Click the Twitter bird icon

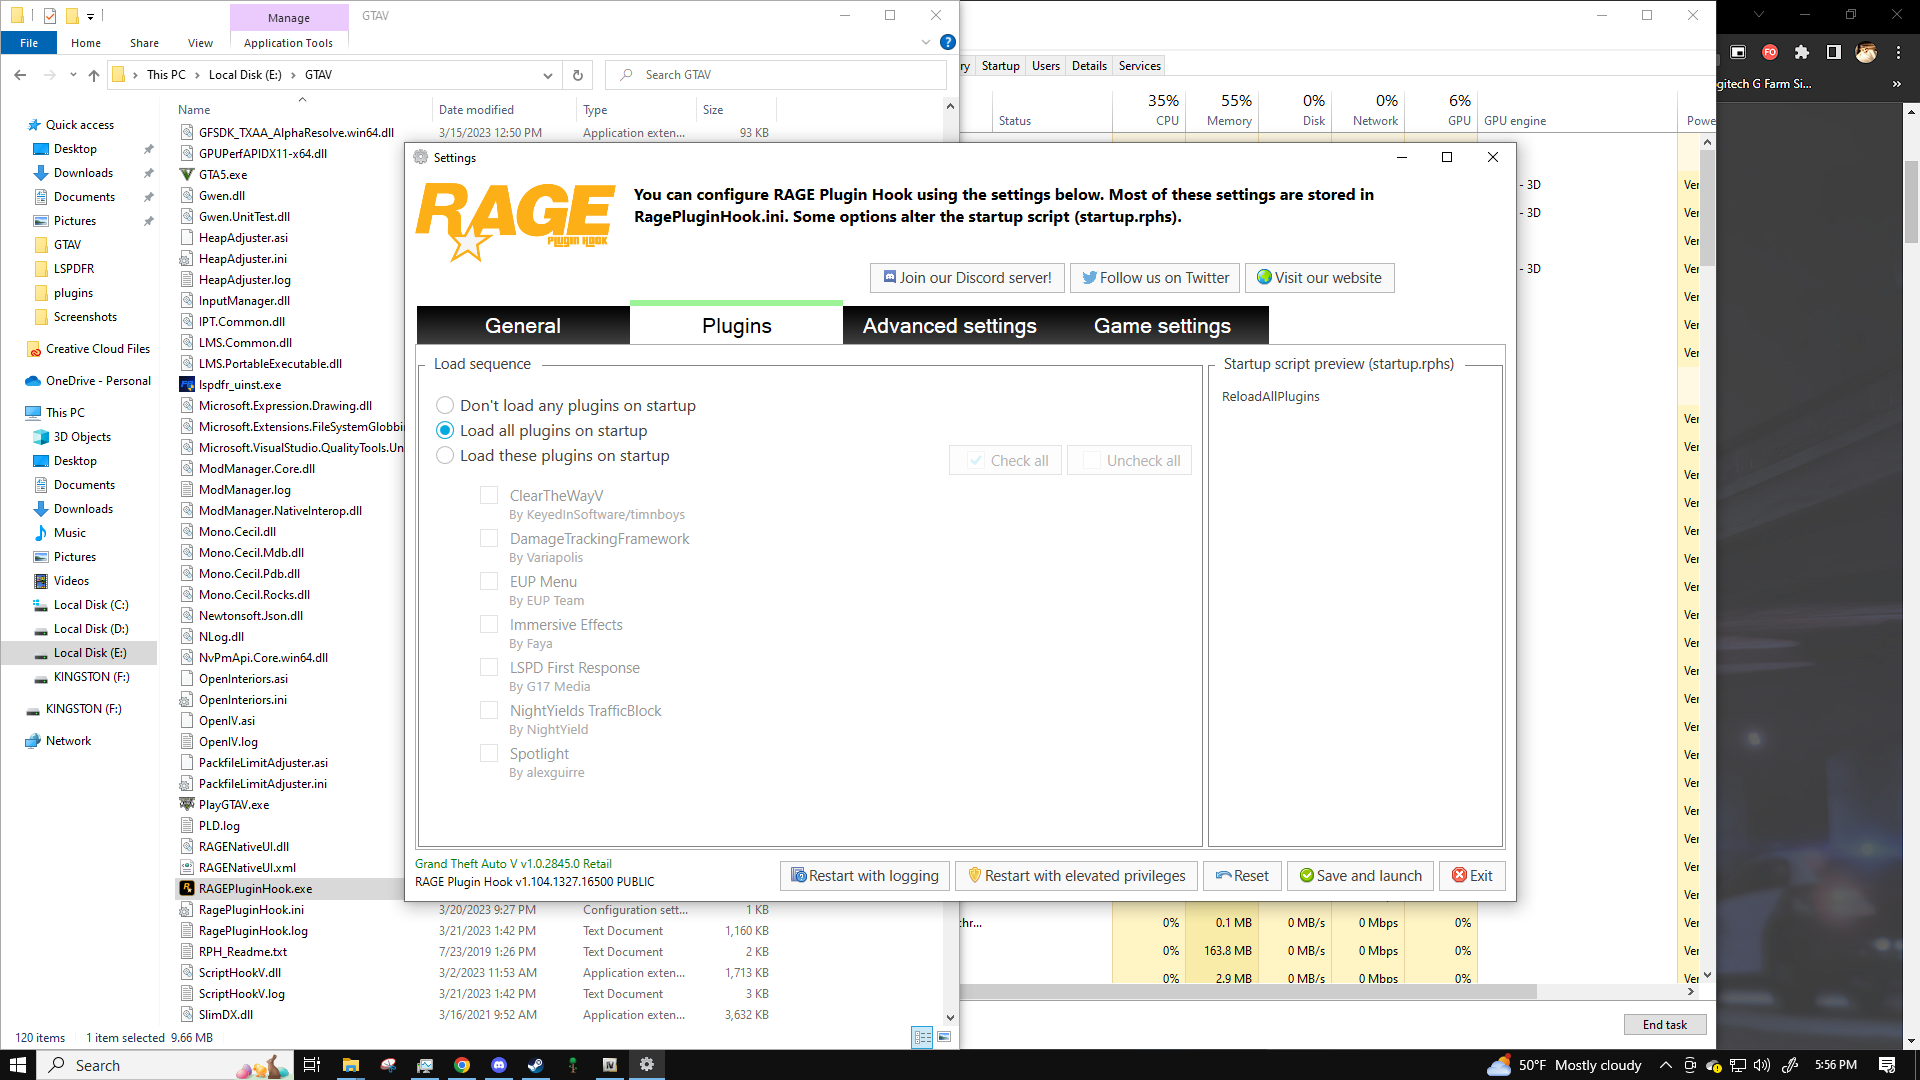pyautogui.click(x=1089, y=277)
